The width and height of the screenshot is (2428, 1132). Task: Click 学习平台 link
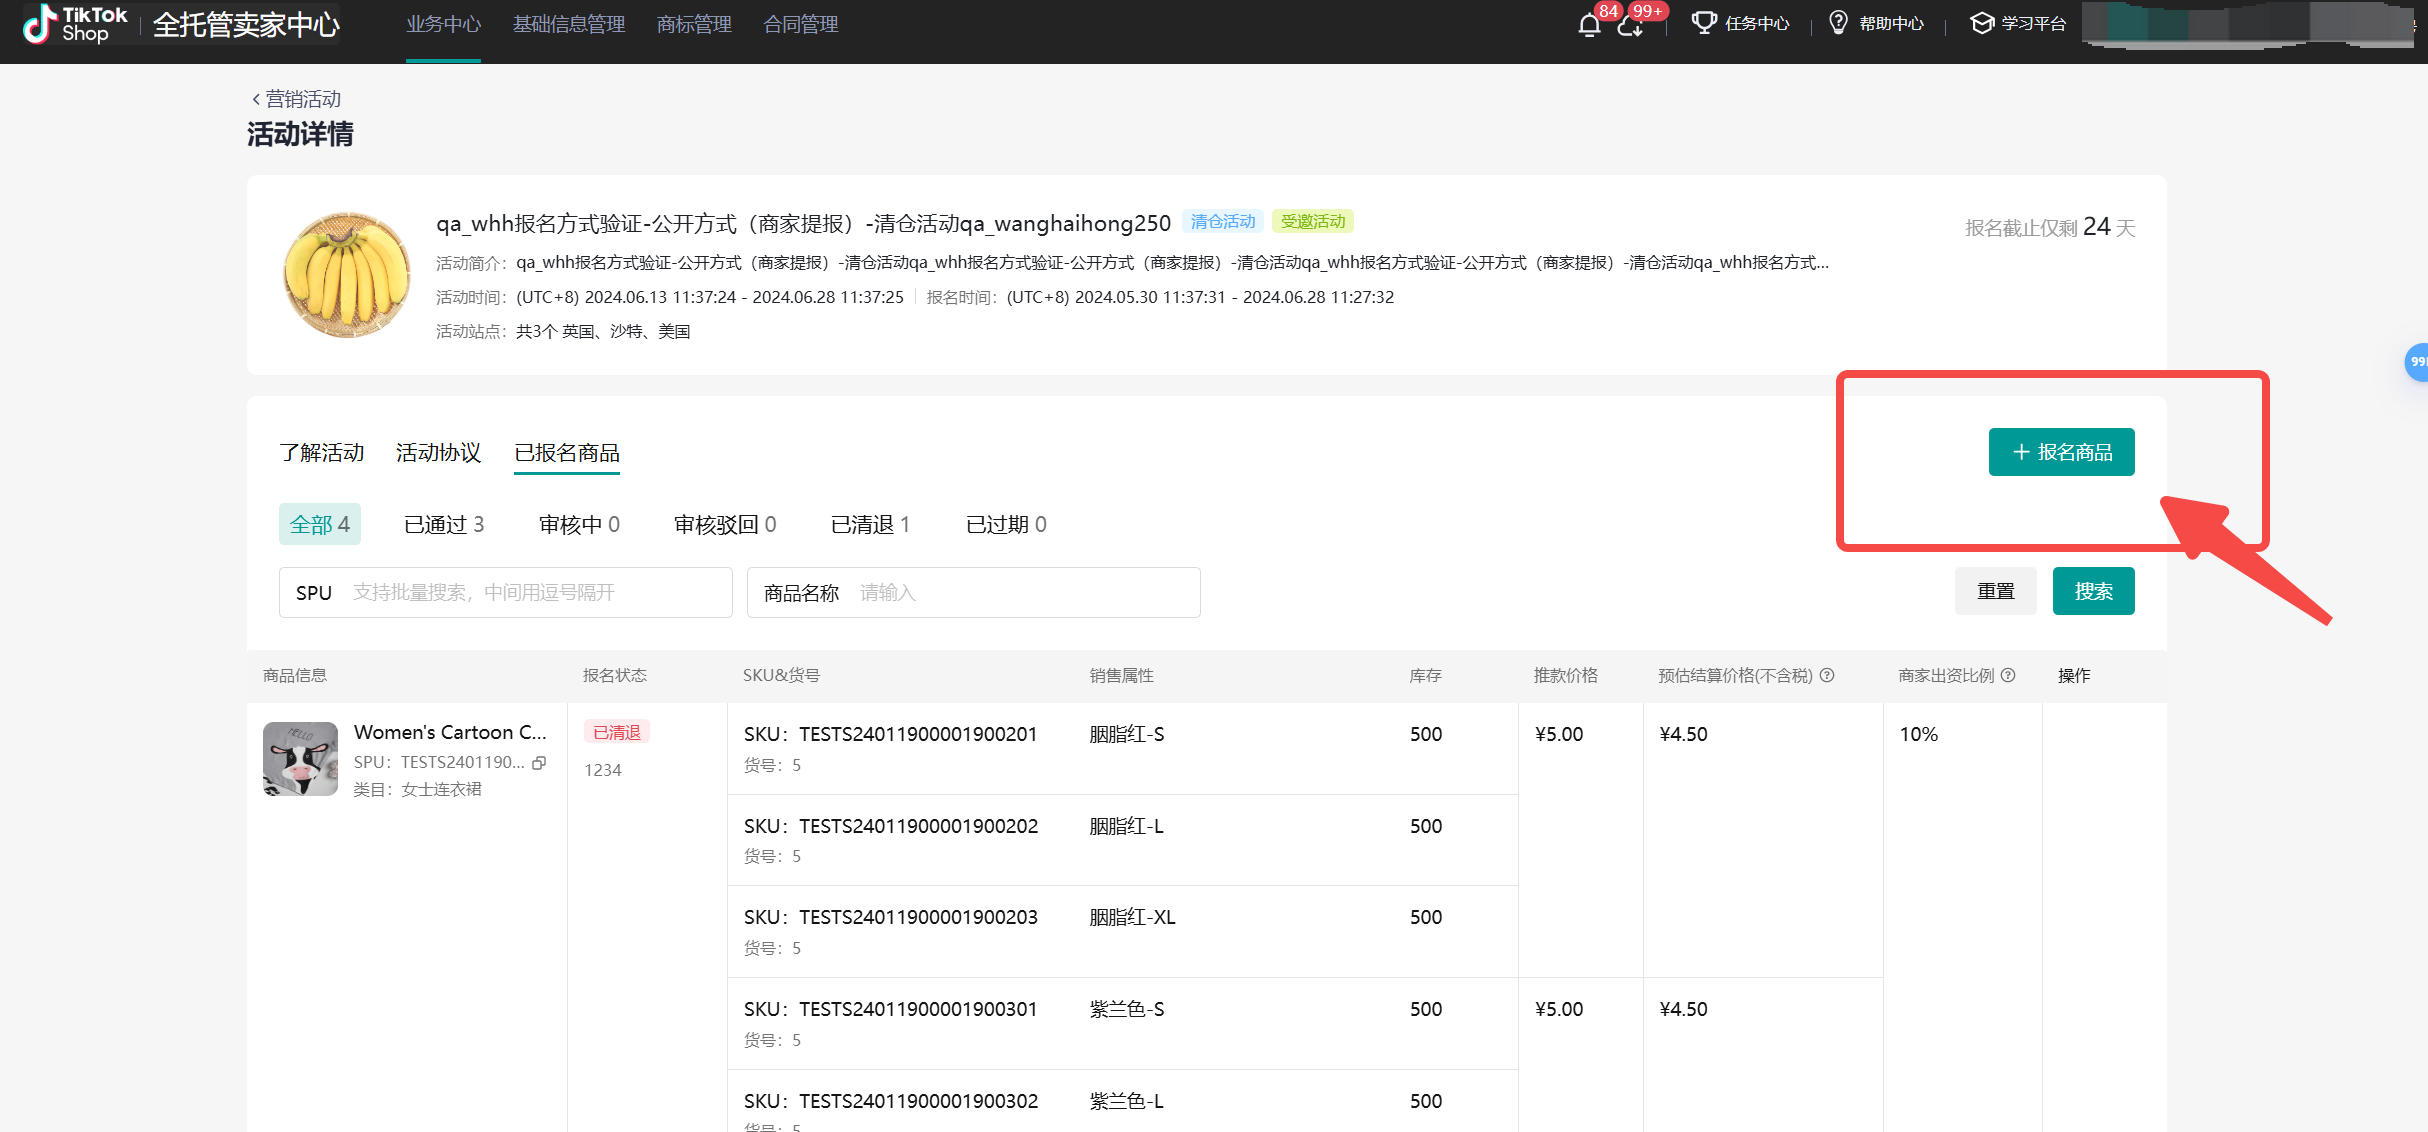coord(2034,24)
